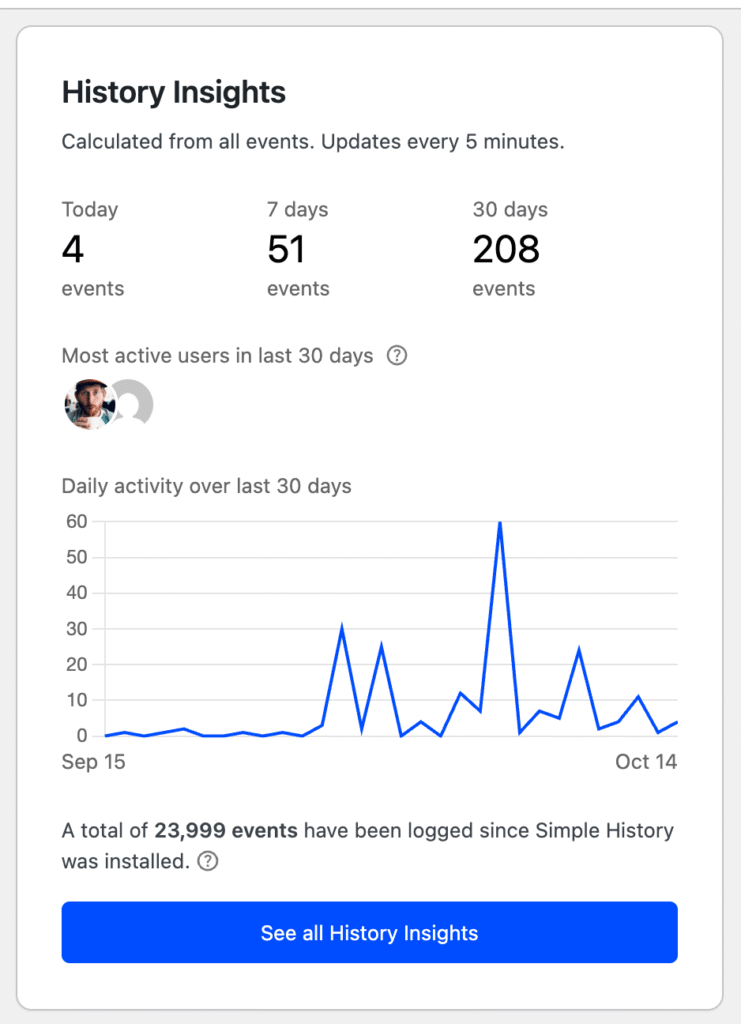
Task: Click the History Insights heading
Action: click(174, 93)
